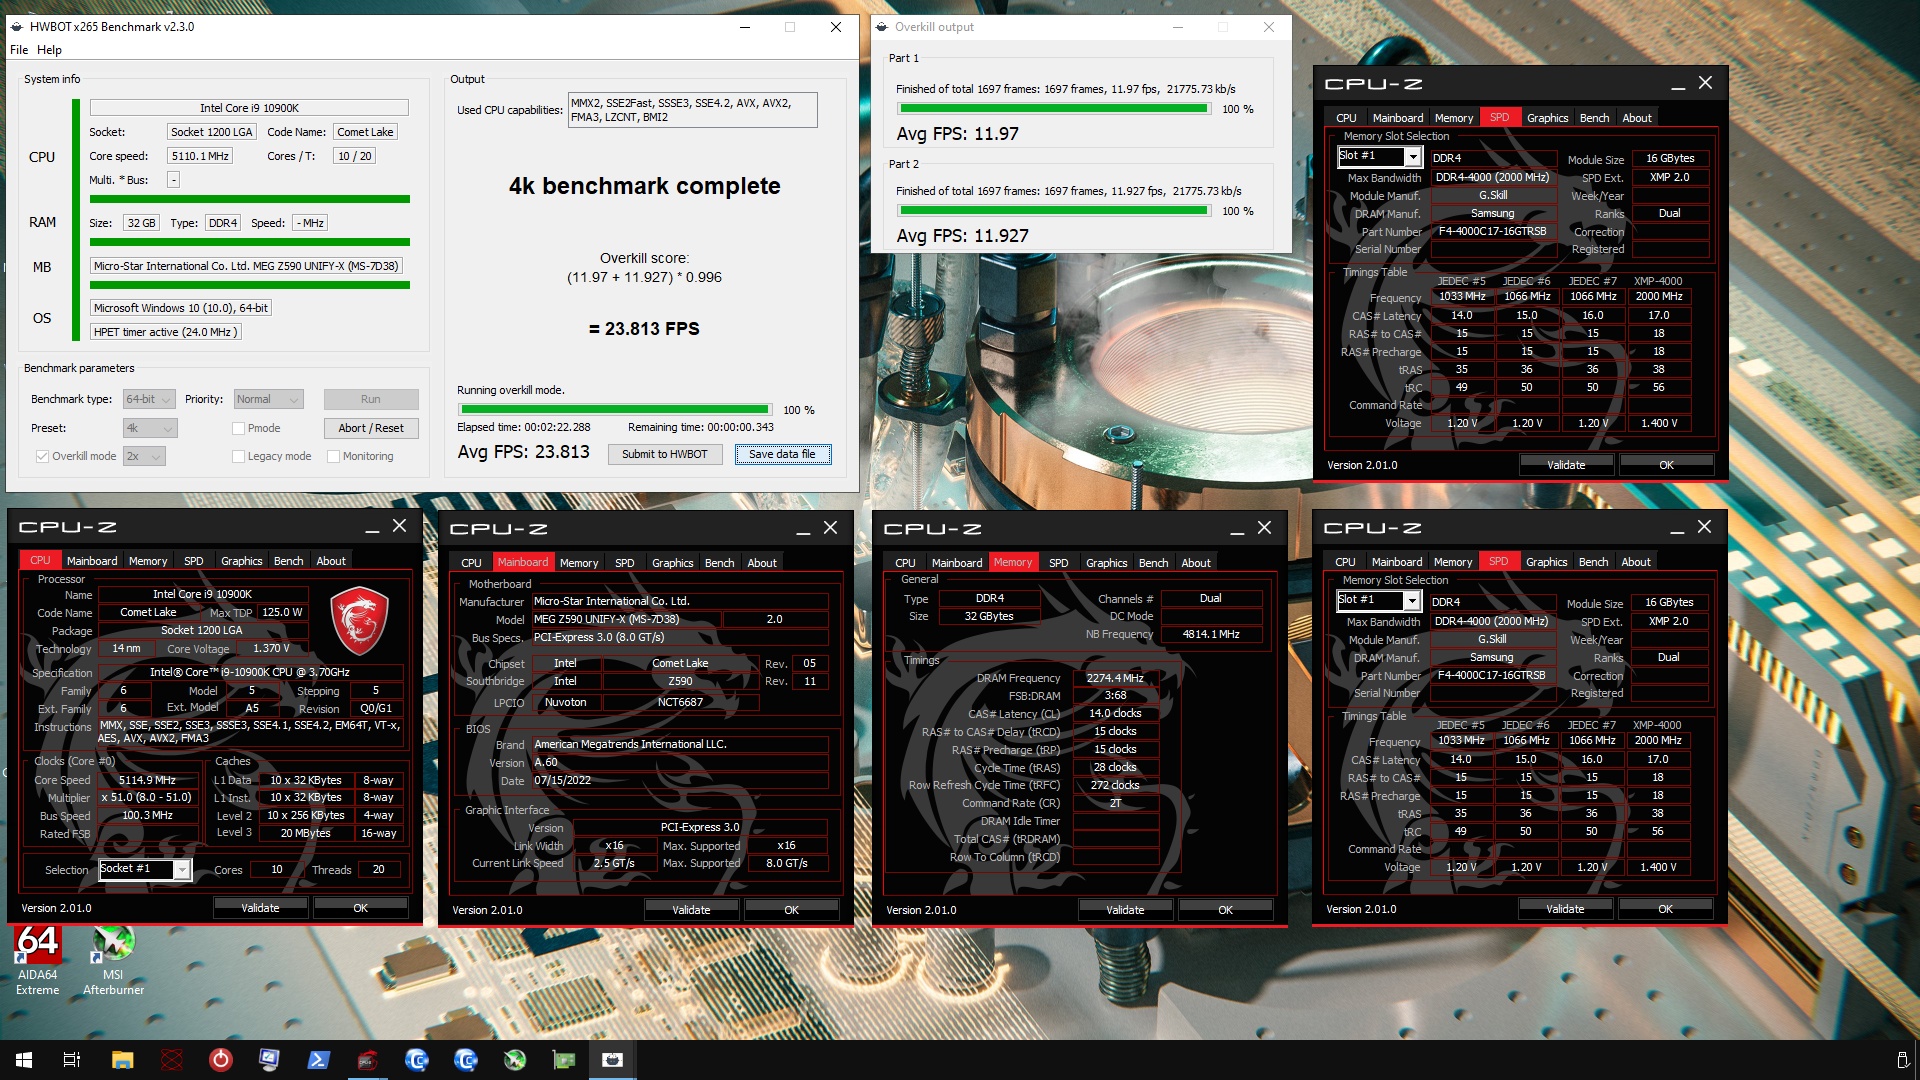Switch to Bench tab in CPU-Z Memory window
Screen dimensions: 1920x1080
click(x=1153, y=563)
